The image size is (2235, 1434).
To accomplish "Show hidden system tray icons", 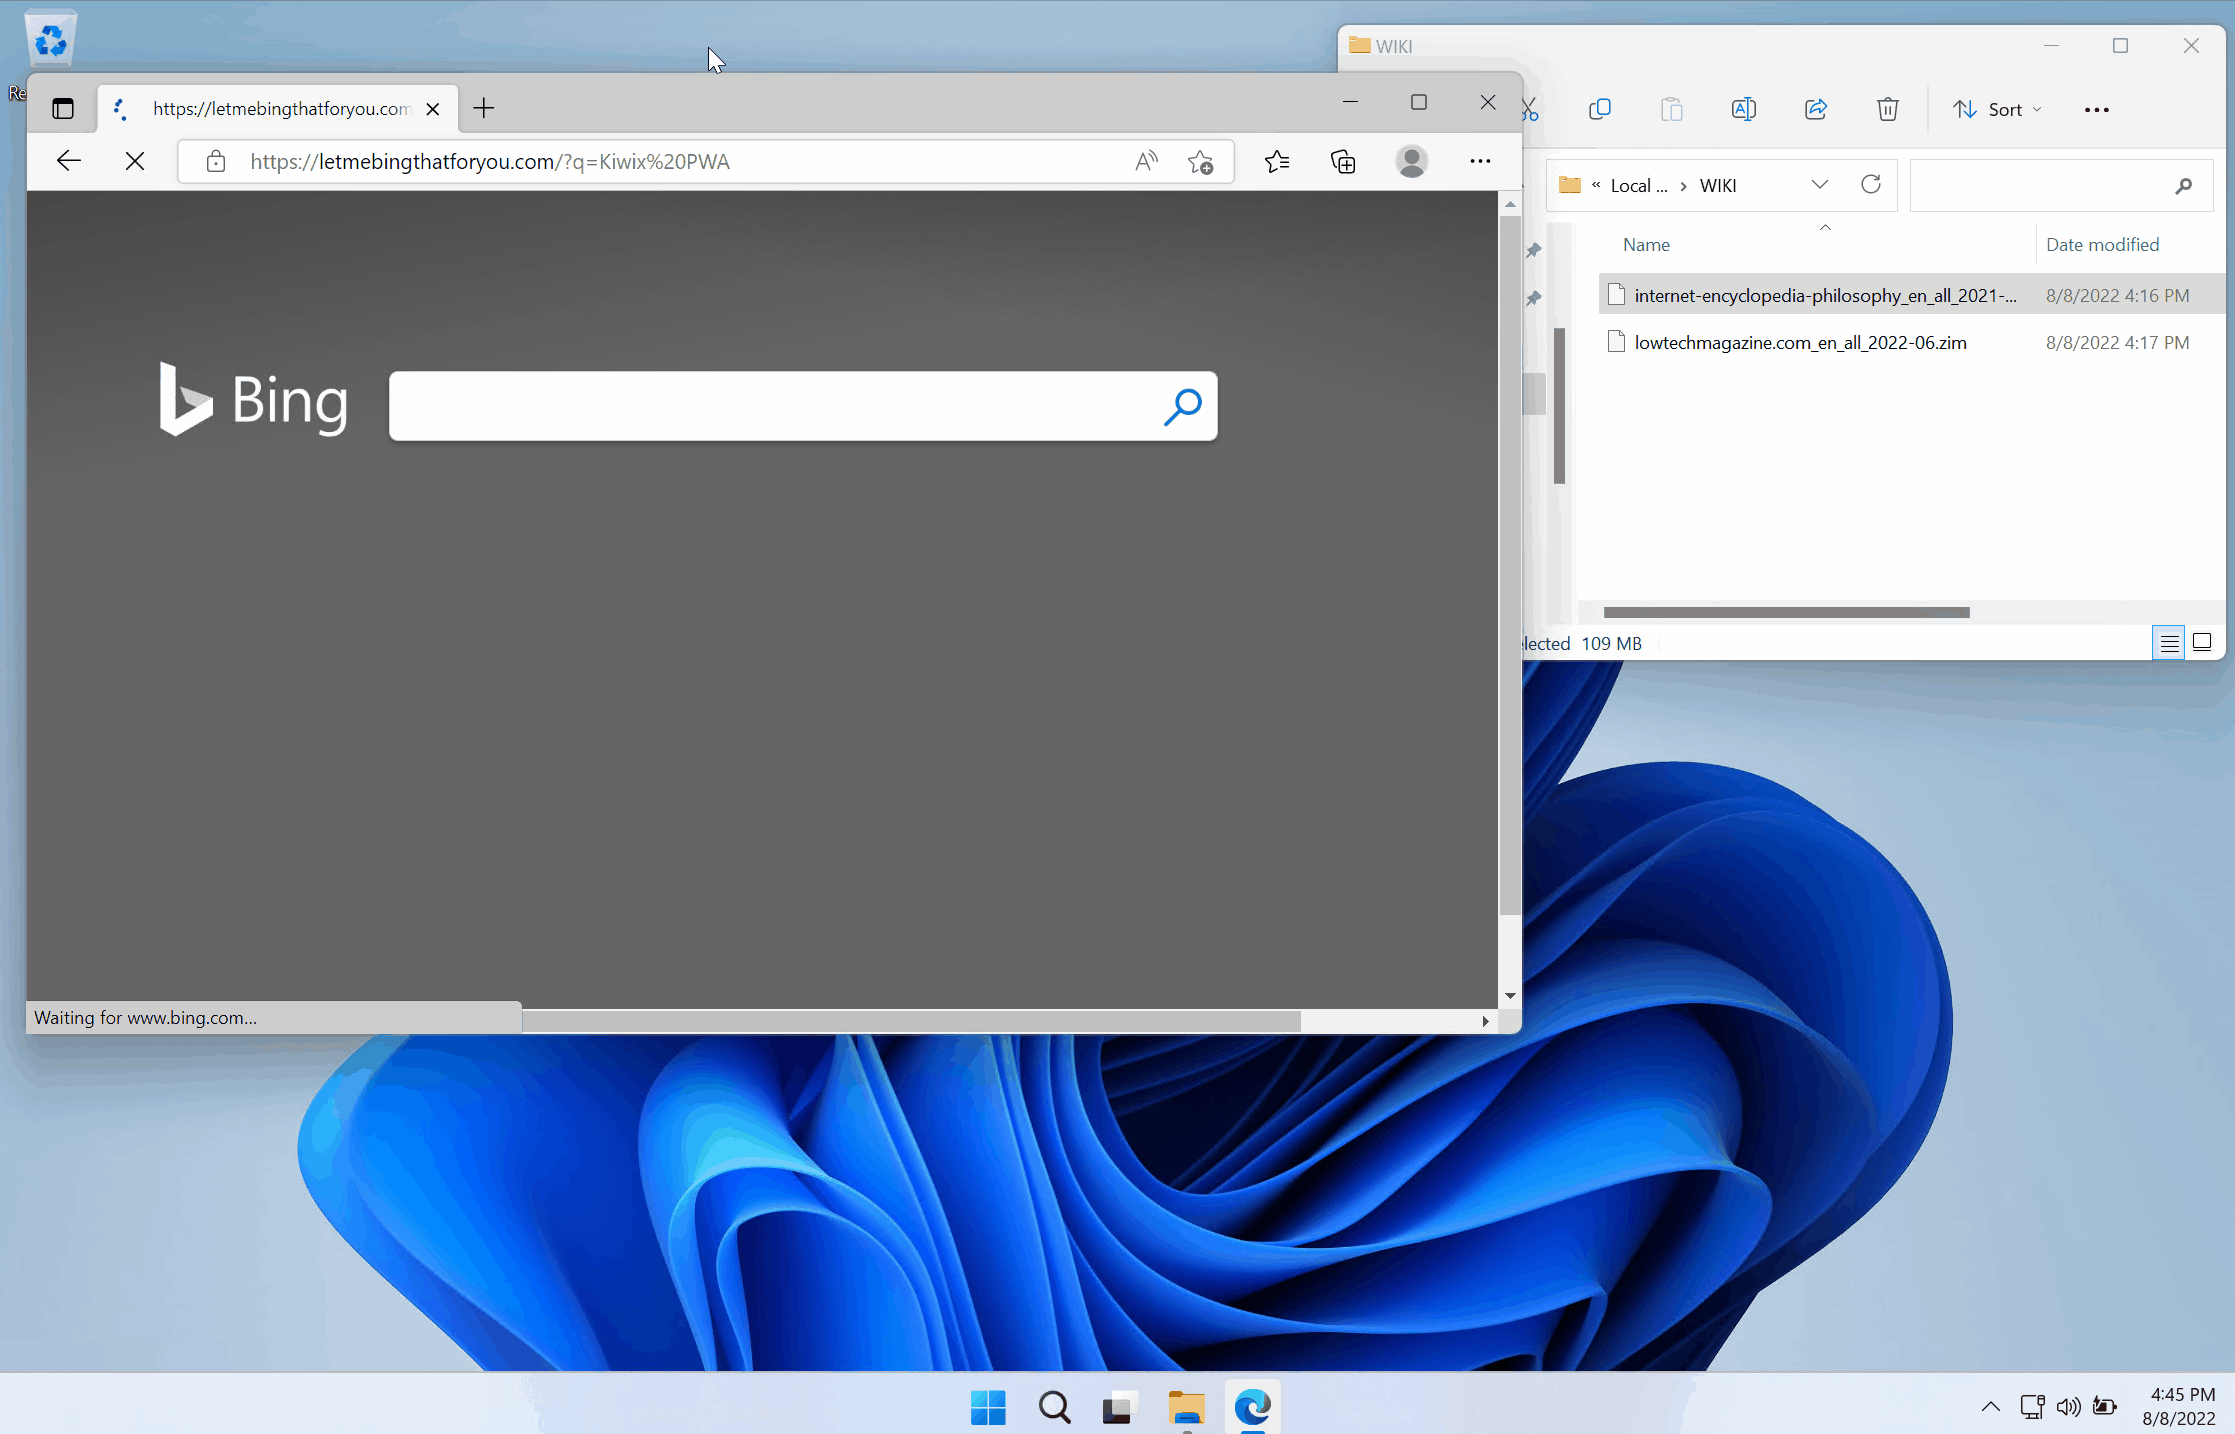I will pos(1990,1407).
